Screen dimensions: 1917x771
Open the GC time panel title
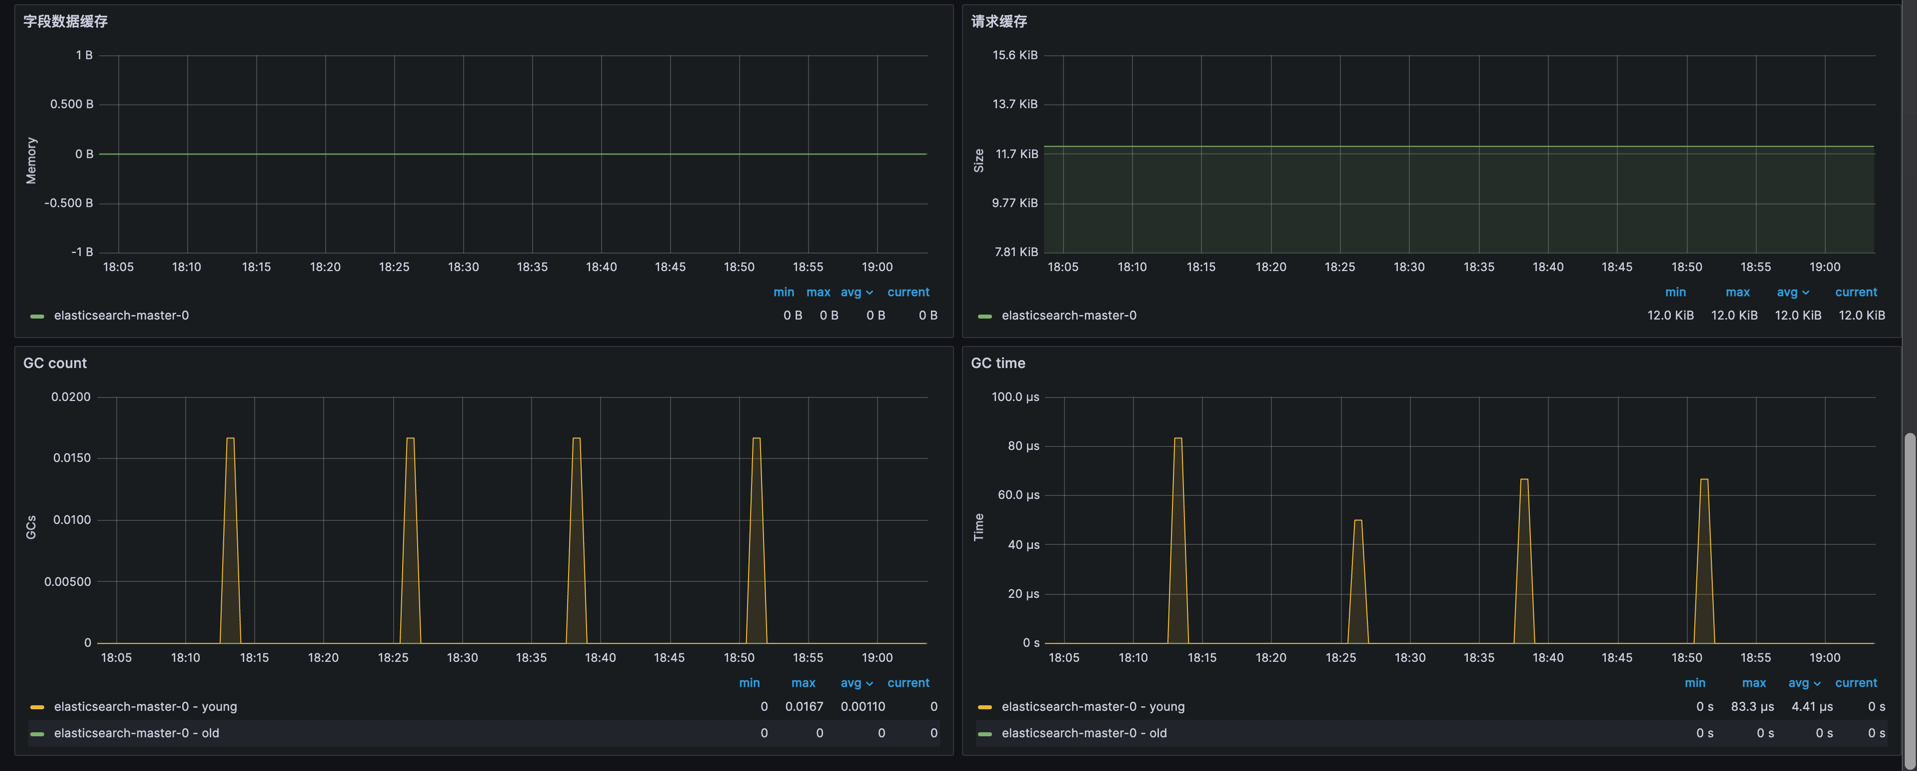coord(998,363)
